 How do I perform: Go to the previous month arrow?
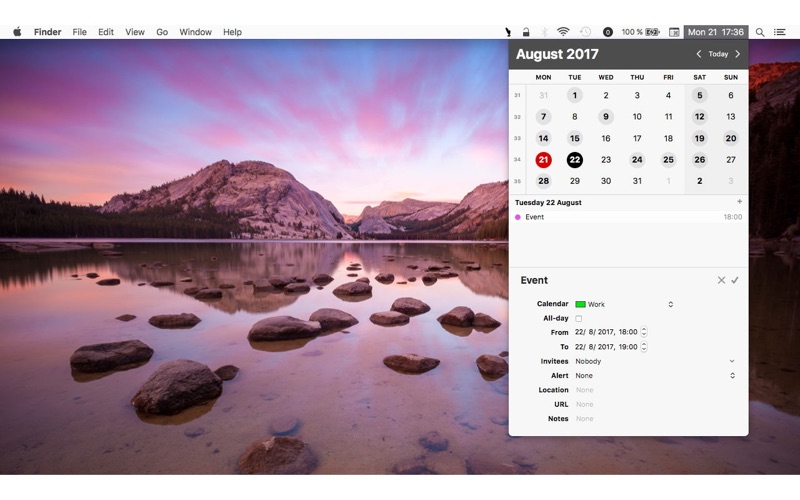699,54
